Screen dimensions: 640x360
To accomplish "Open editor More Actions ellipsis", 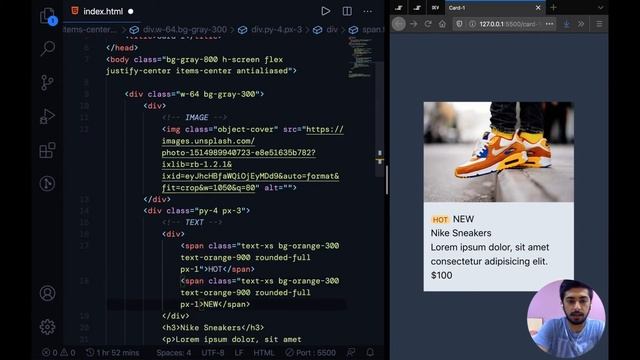I will click(x=367, y=11).
